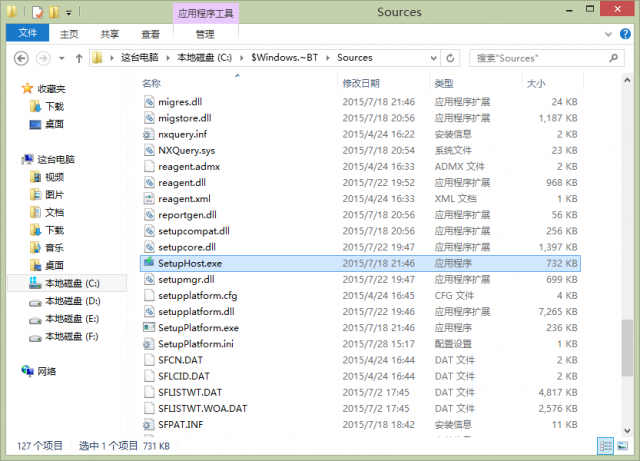Screen dimensions: 640x461
Task: Expand breadcrumb arrow before 这台电脑
Action: coord(111,58)
